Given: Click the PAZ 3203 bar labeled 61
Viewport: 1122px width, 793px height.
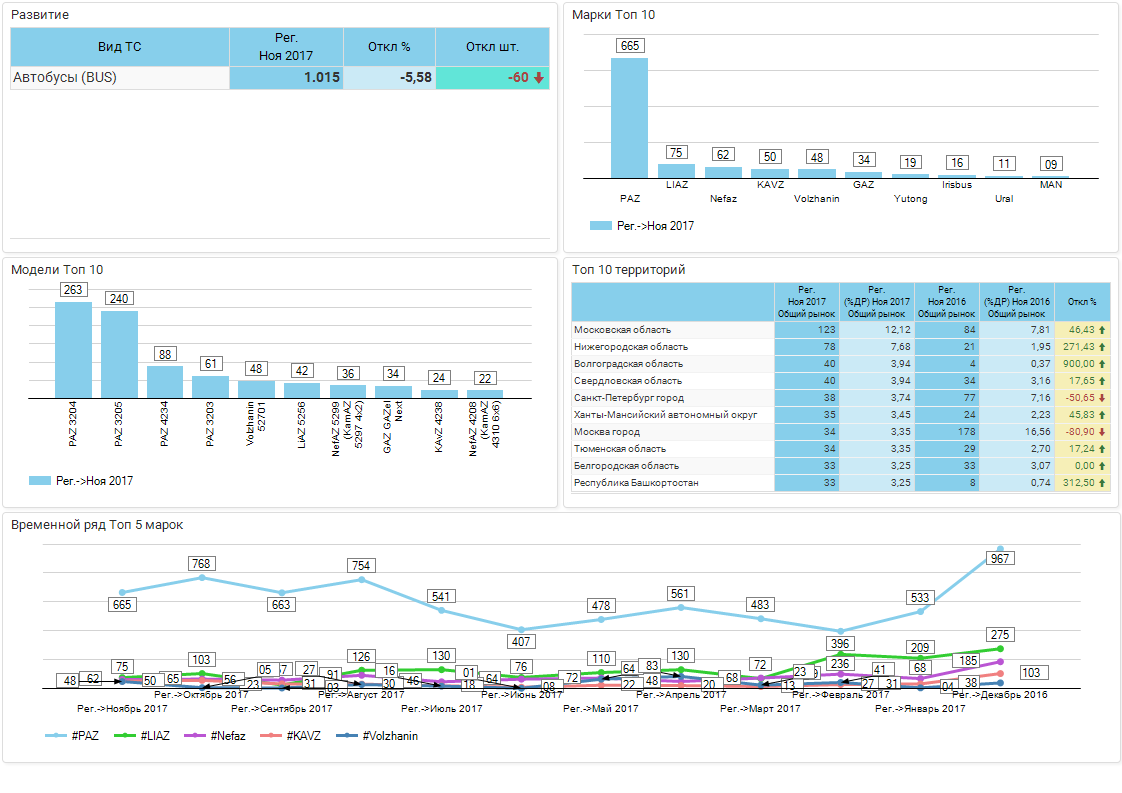Looking at the screenshot, I should tap(210, 387).
